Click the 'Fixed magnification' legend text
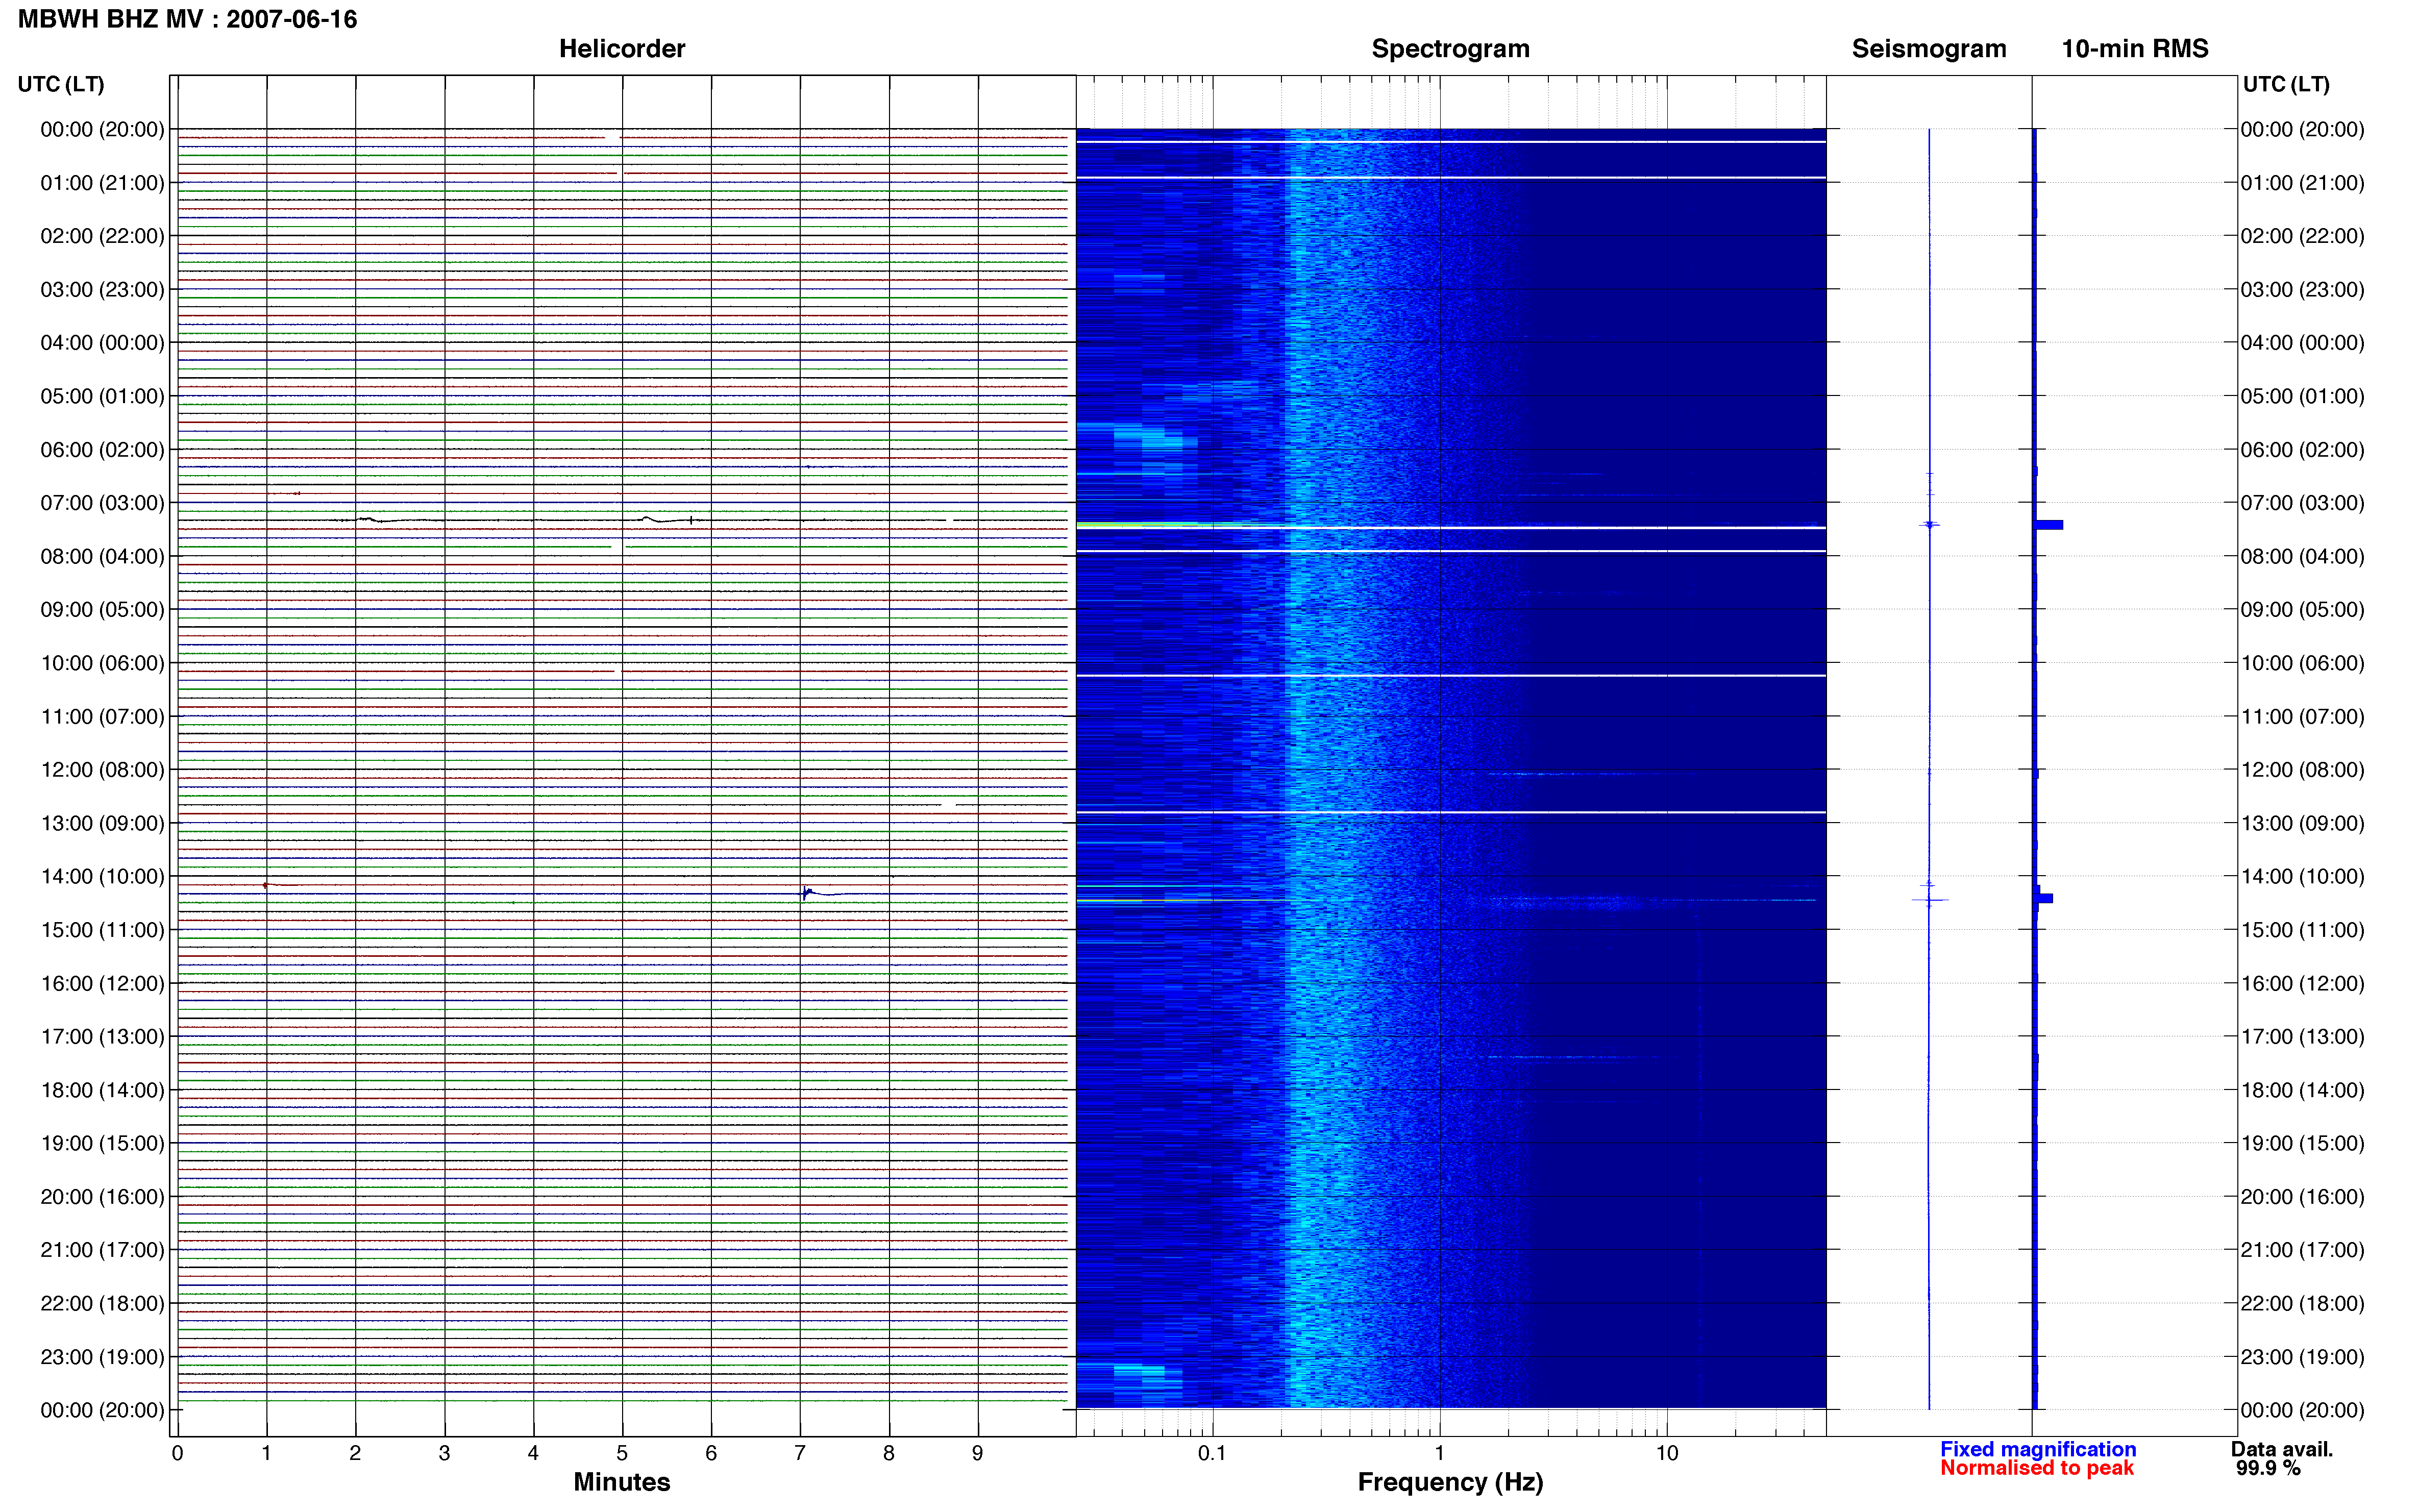This screenshot has width=2419, height=1512. click(2038, 1449)
